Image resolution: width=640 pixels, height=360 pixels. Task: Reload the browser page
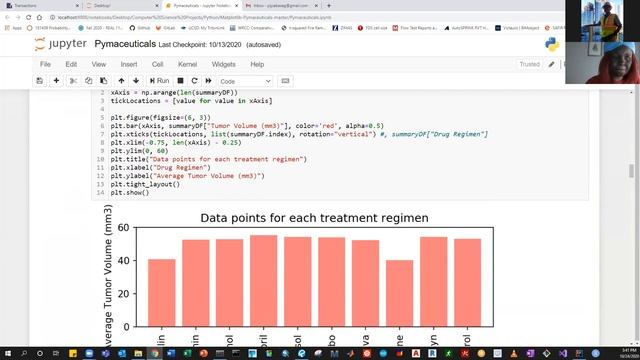(29, 18)
